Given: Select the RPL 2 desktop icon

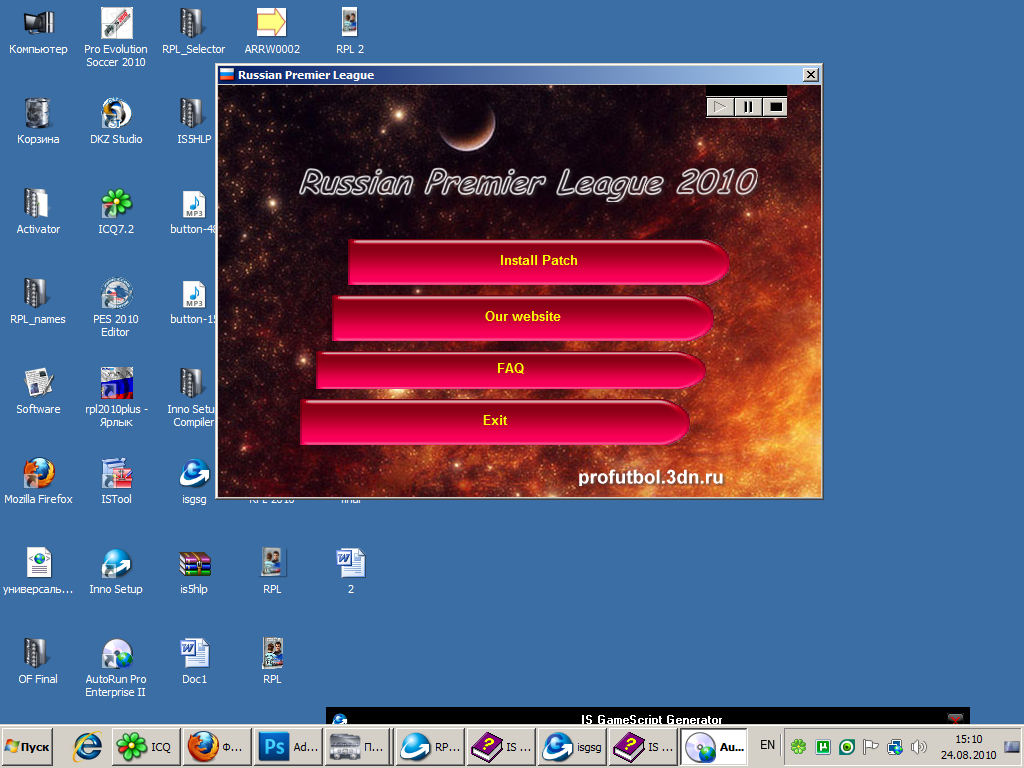Looking at the screenshot, I should [x=350, y=31].
